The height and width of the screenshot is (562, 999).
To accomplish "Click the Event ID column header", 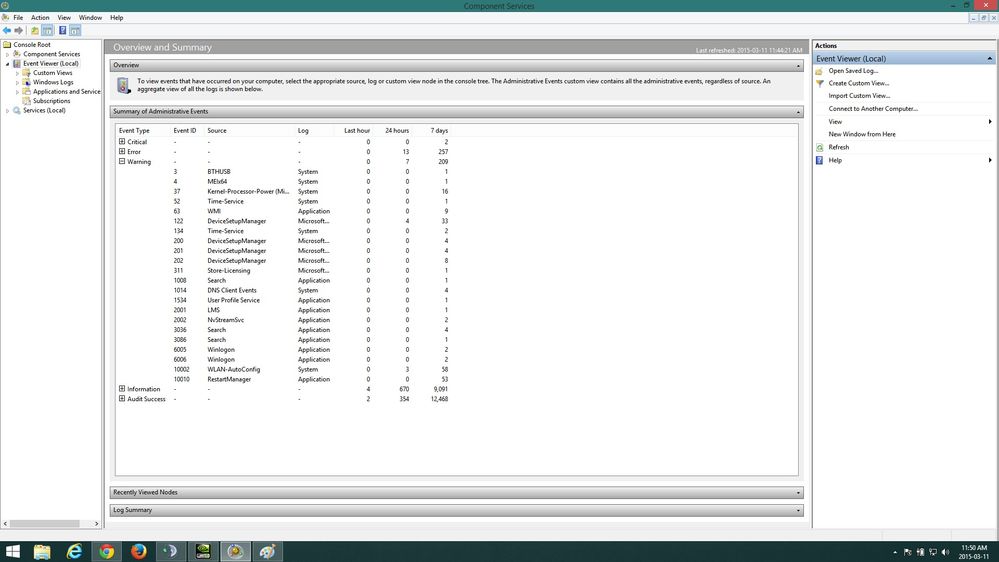I will coord(185,131).
